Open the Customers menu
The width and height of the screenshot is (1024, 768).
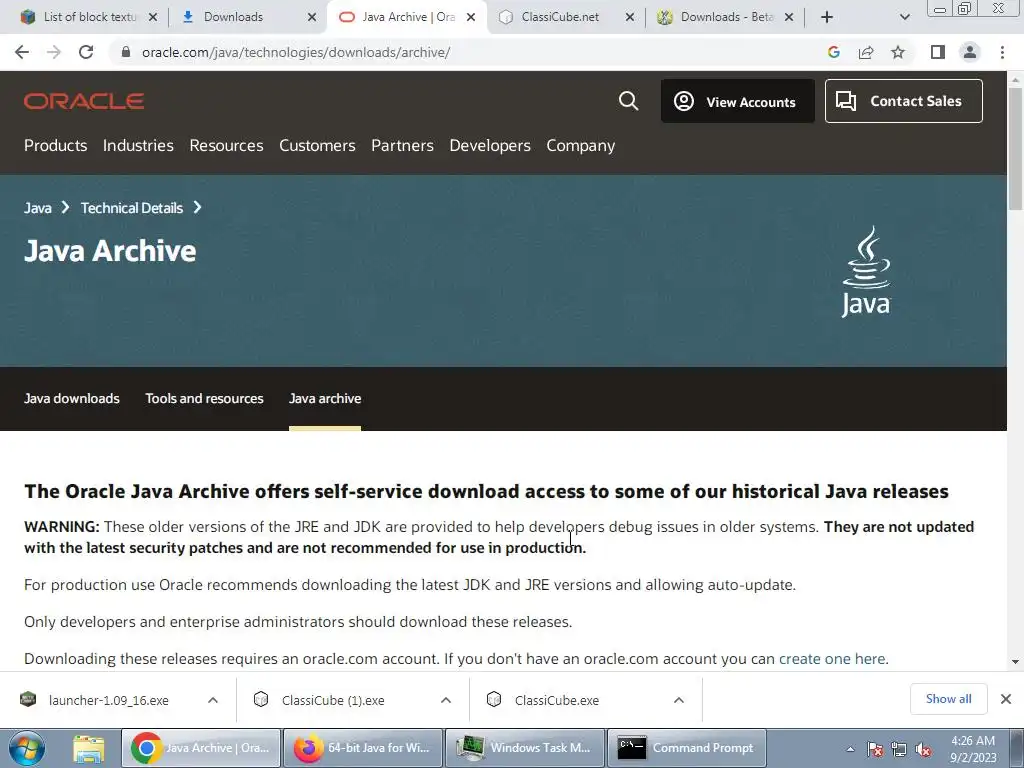pos(317,145)
